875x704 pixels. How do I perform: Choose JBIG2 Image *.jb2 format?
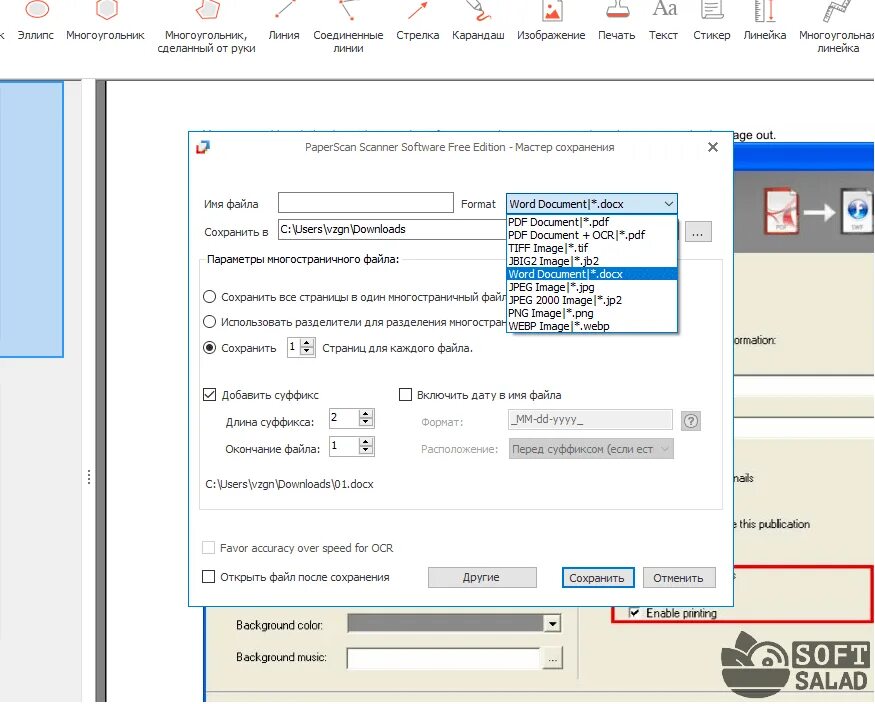[x=592, y=261]
